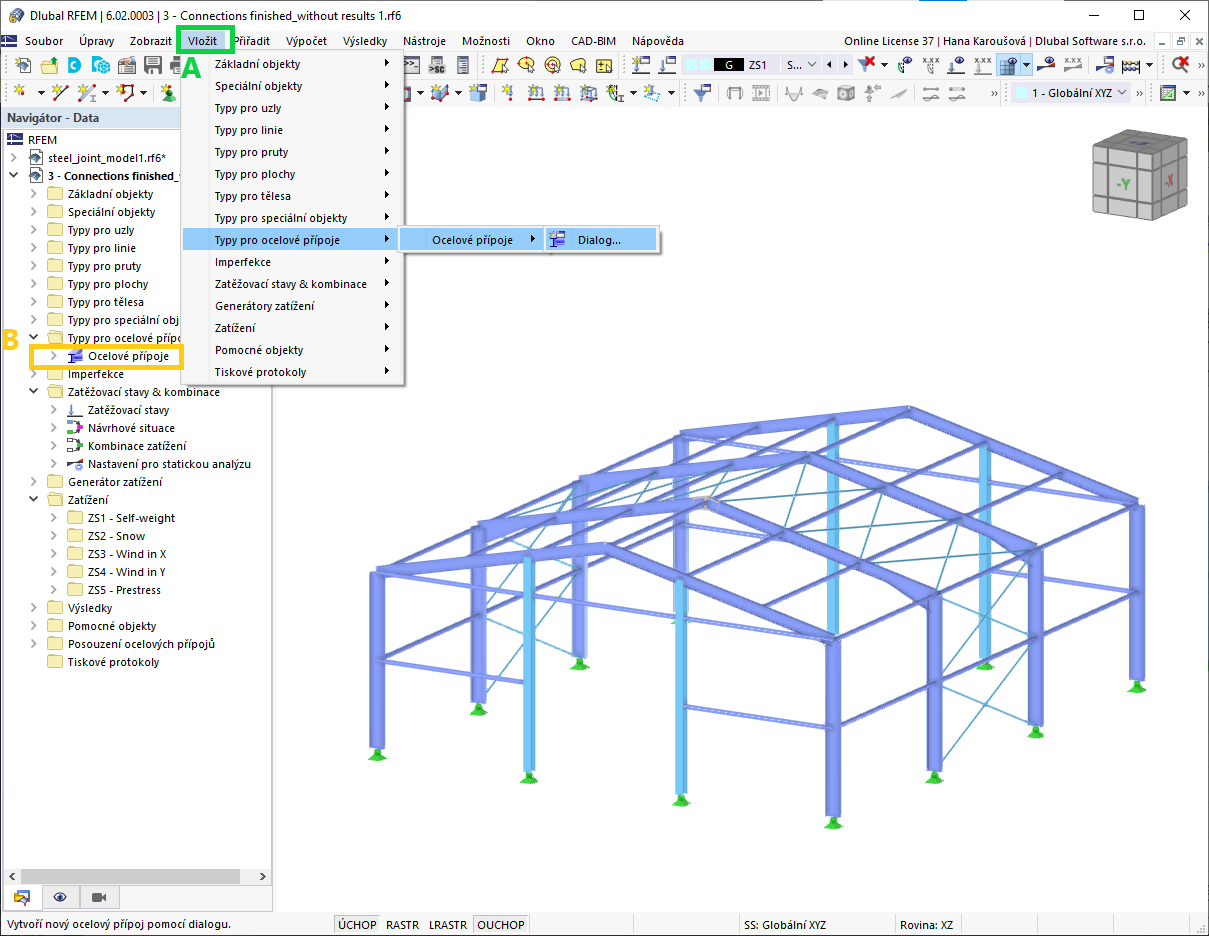Viewport: 1209px width, 936px height.
Task: Click the deformation curve icon
Action: tap(794, 92)
